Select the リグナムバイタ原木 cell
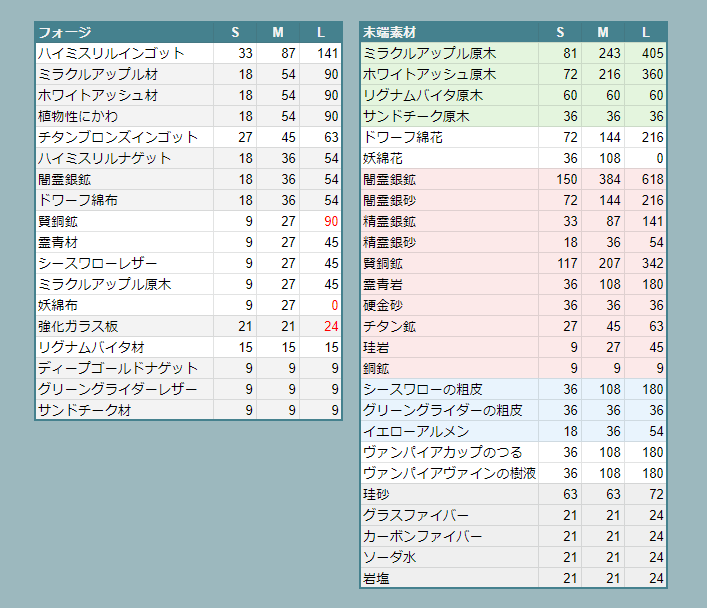The image size is (707, 608). point(450,95)
